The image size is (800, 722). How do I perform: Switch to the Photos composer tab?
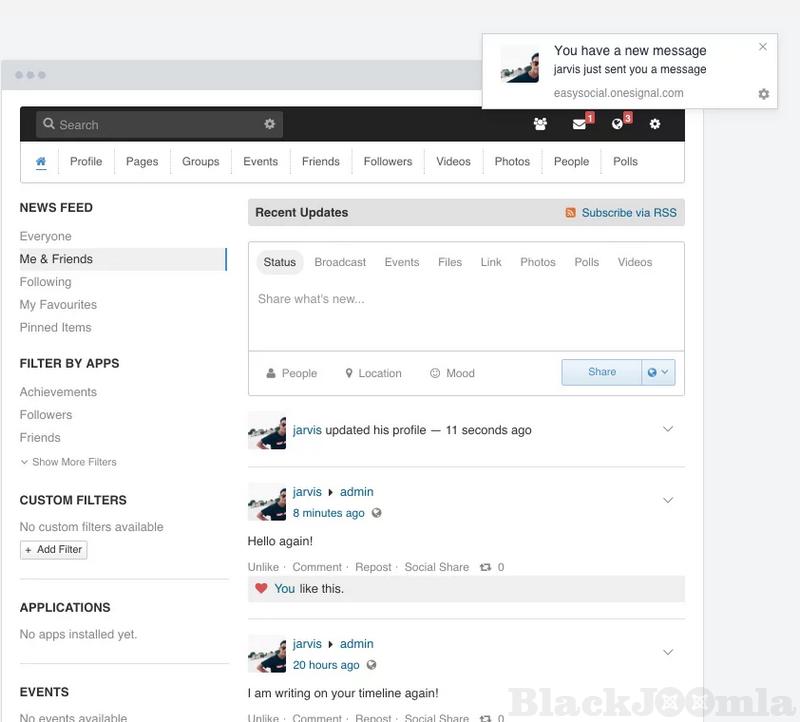[537, 262]
